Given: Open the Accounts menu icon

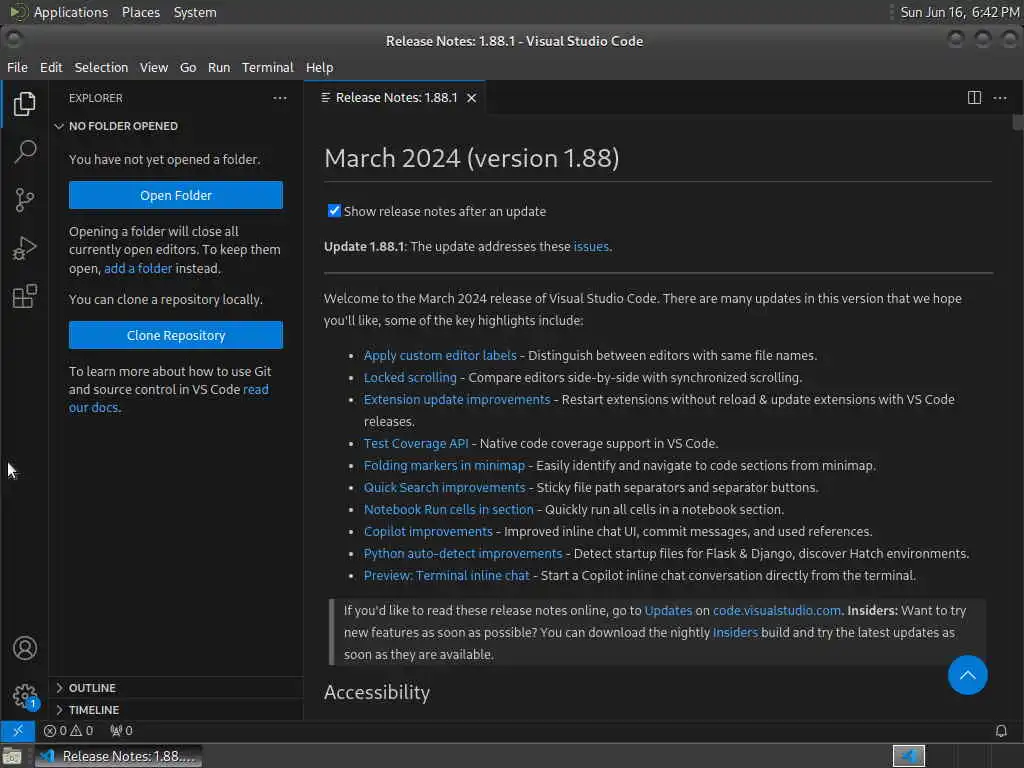Looking at the screenshot, I should (25, 648).
